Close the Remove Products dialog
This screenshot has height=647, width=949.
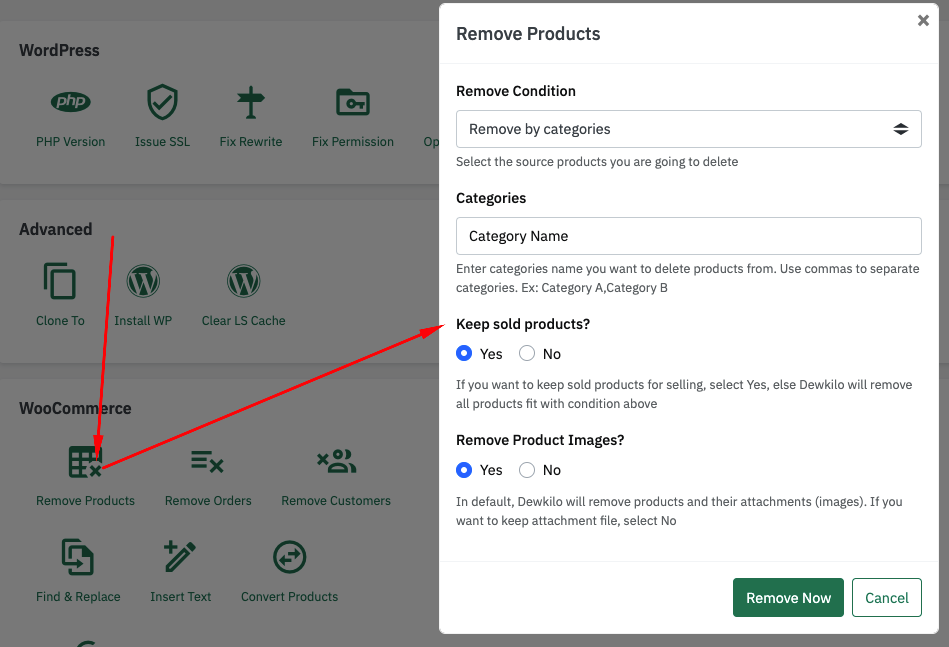(x=923, y=21)
